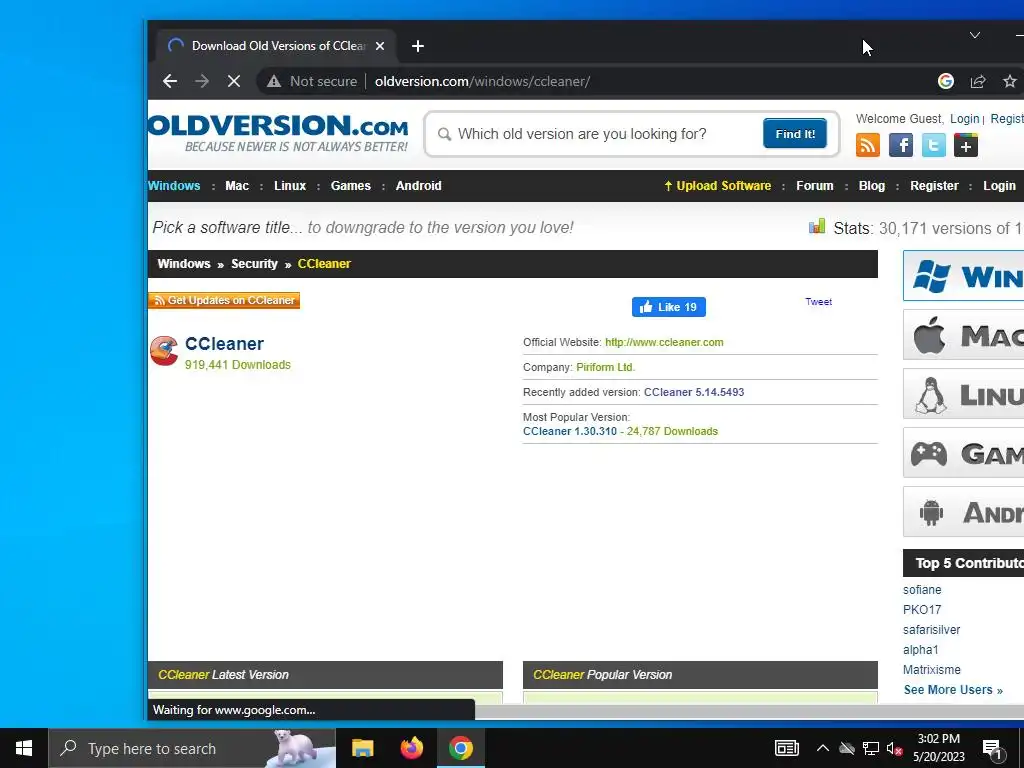Click Register in the nav bar
This screenshot has width=1024, height=768.
pos(934,185)
